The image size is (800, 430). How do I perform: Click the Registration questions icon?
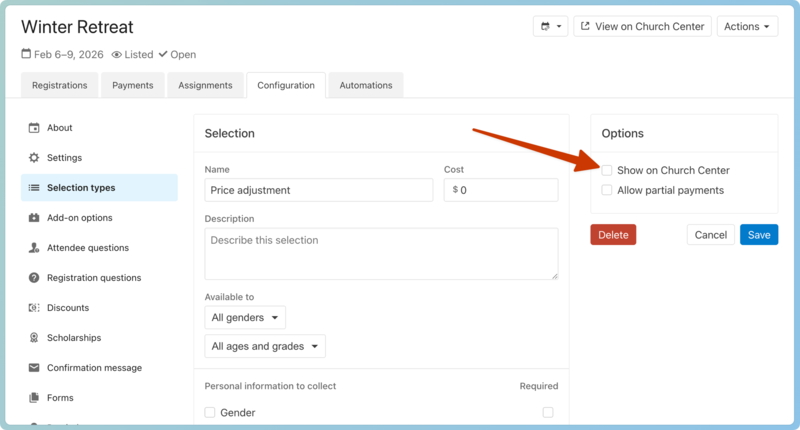pyautogui.click(x=34, y=278)
